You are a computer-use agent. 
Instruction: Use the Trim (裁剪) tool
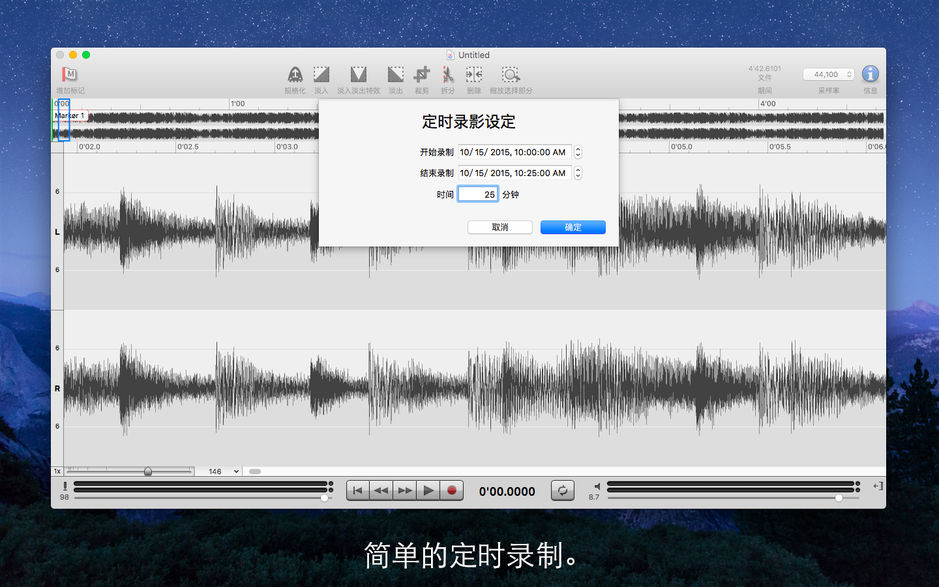pyautogui.click(x=421, y=75)
